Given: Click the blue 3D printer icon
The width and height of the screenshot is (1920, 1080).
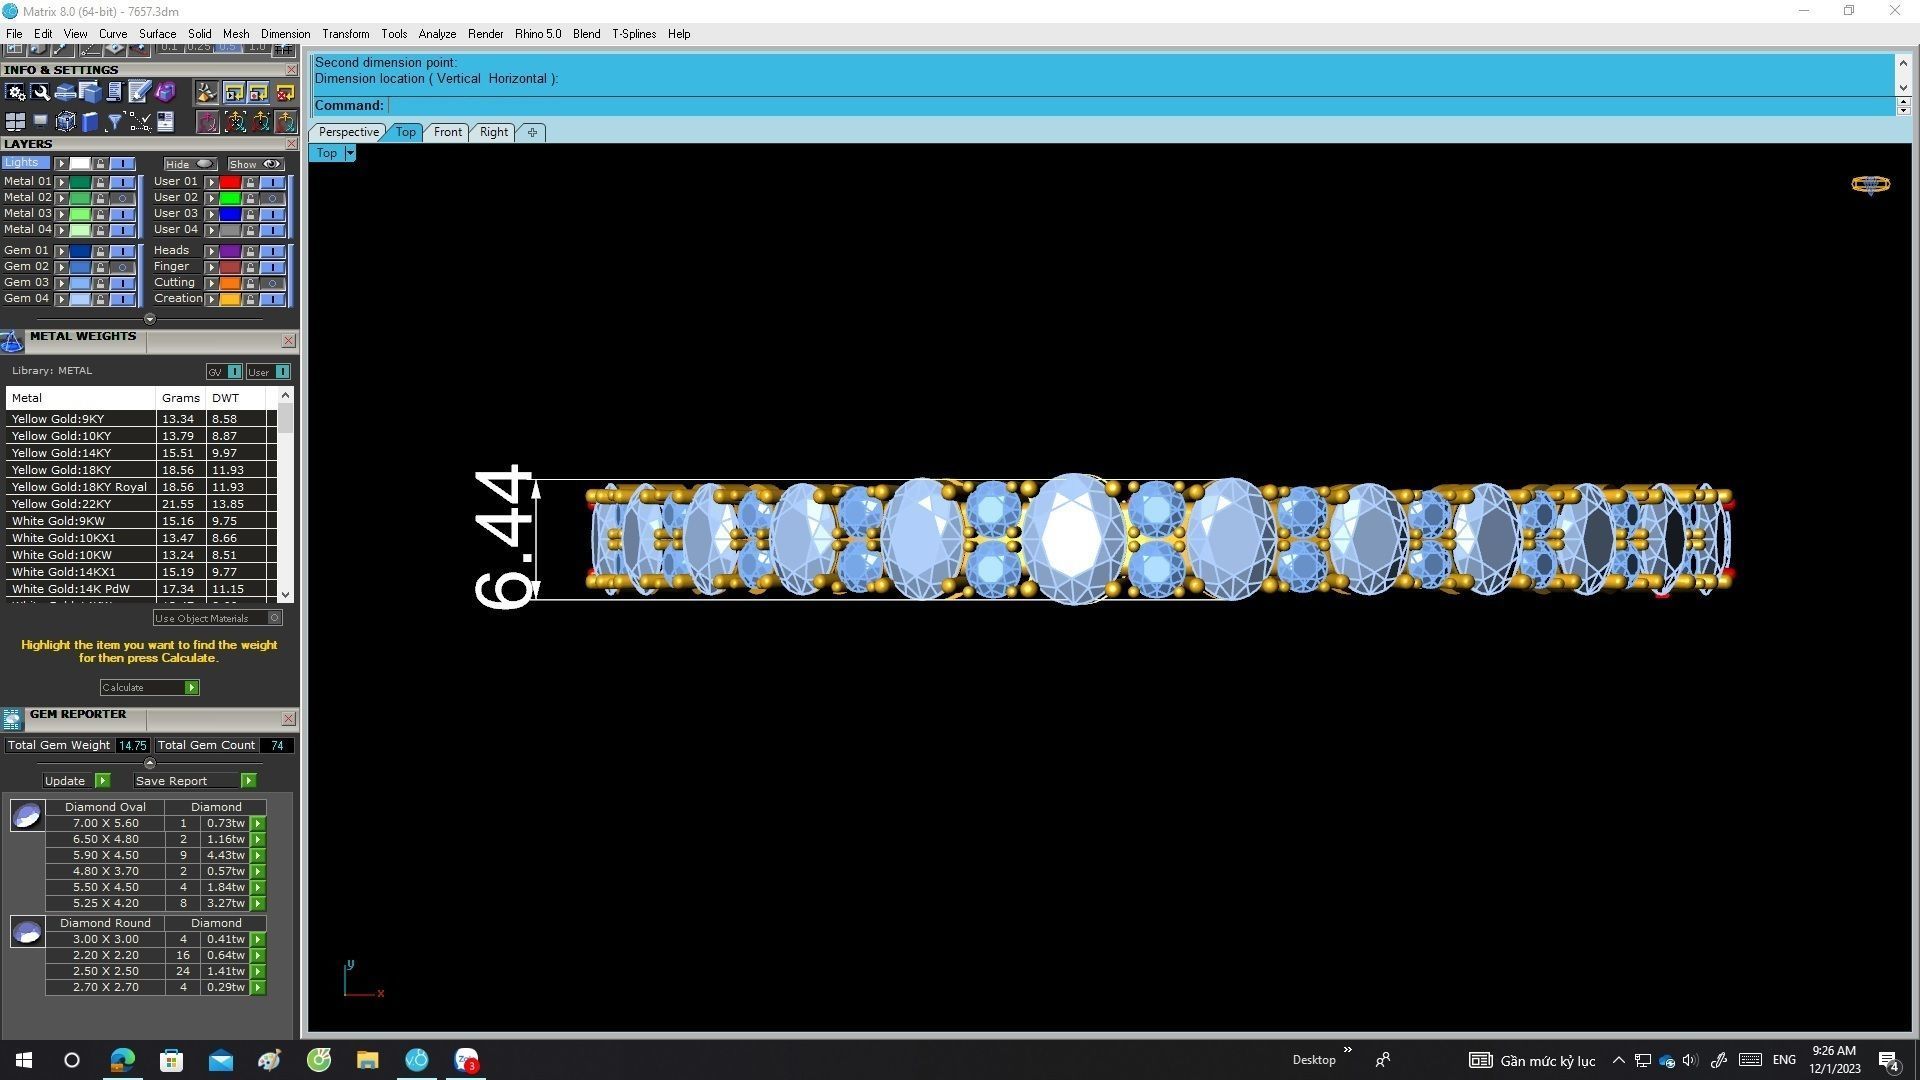Looking at the screenshot, I should 65,93.
